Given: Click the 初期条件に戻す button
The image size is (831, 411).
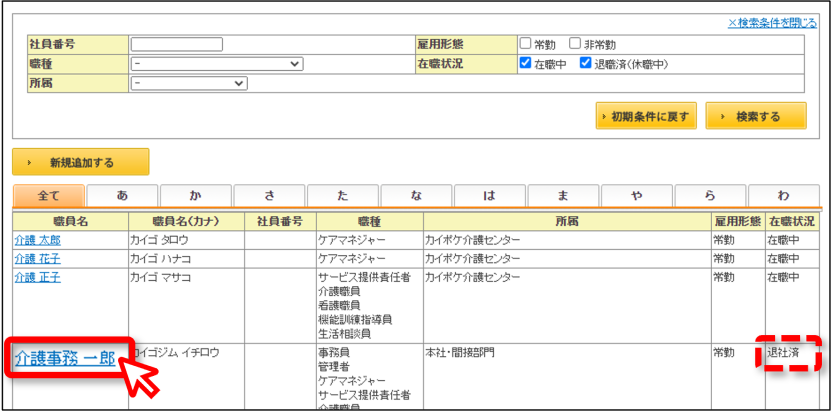Looking at the screenshot, I should [x=646, y=116].
